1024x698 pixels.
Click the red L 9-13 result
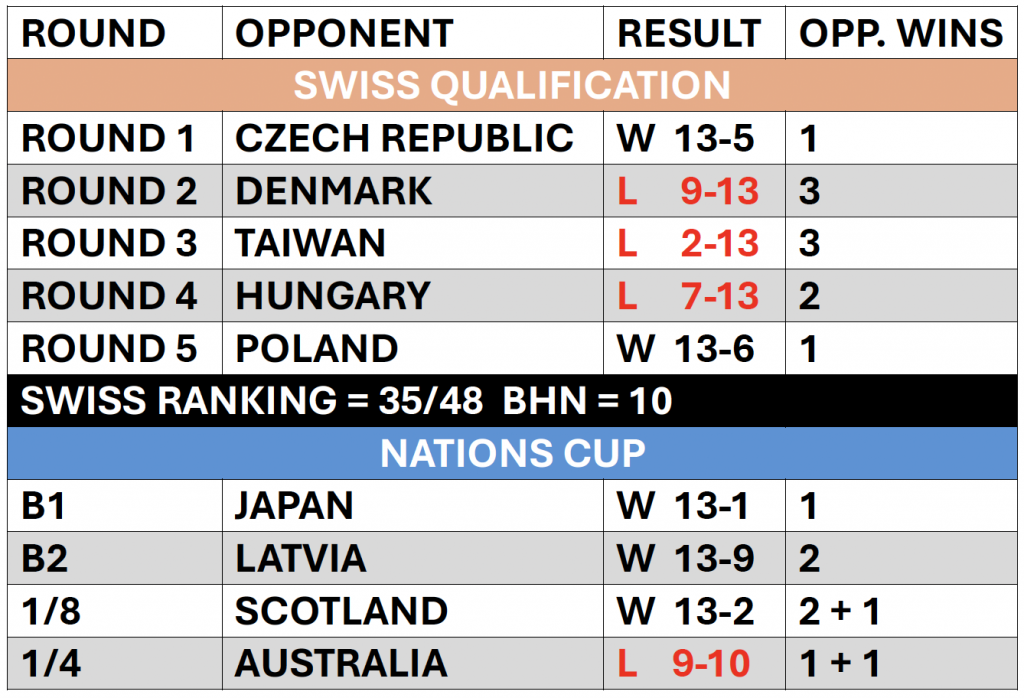[689, 191]
